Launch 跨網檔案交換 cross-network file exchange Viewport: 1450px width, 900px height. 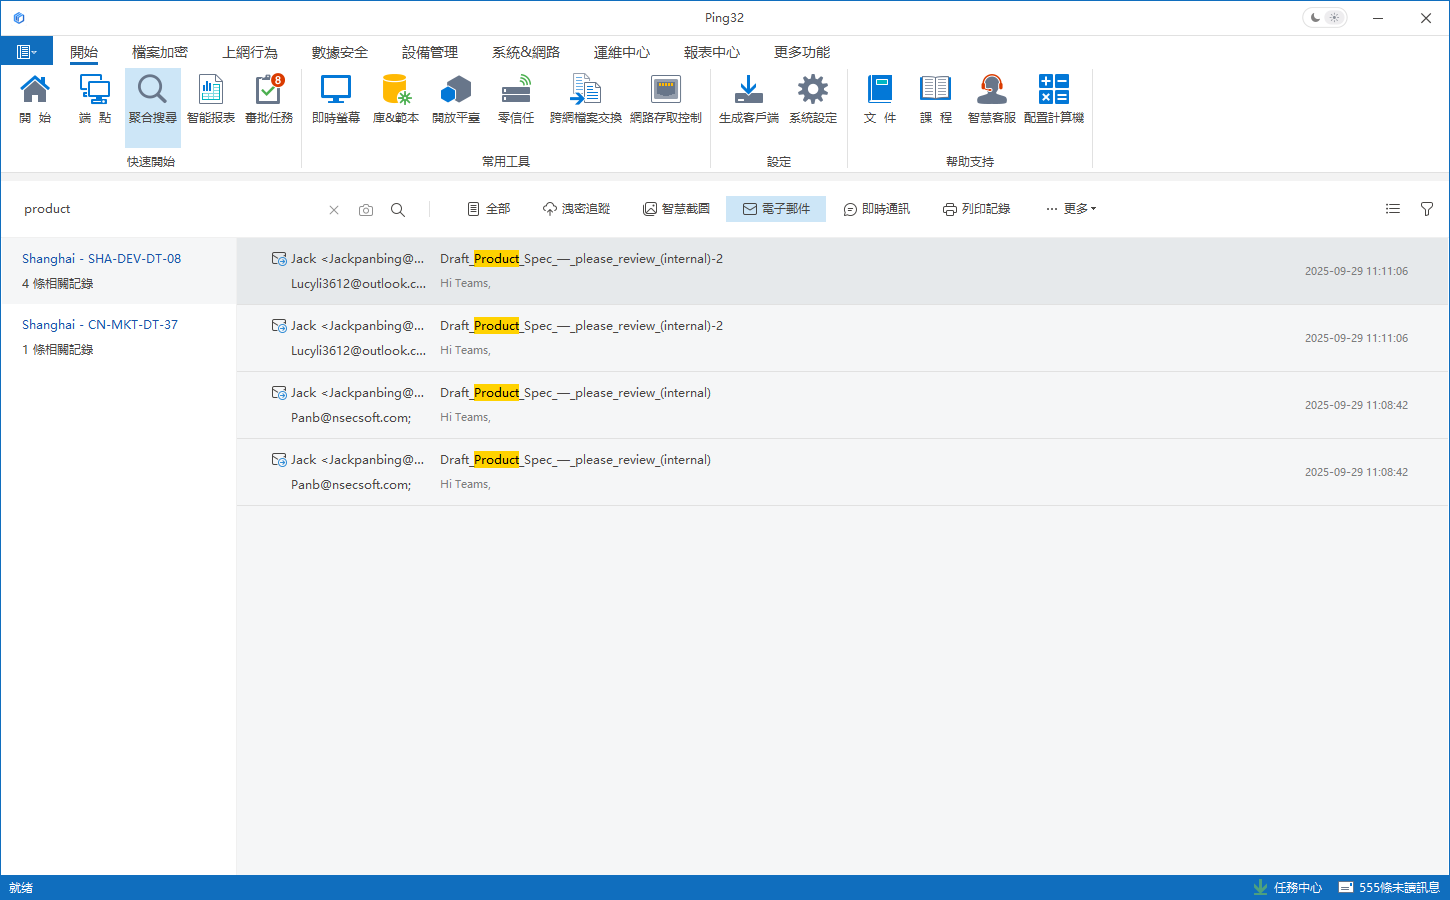tap(585, 99)
